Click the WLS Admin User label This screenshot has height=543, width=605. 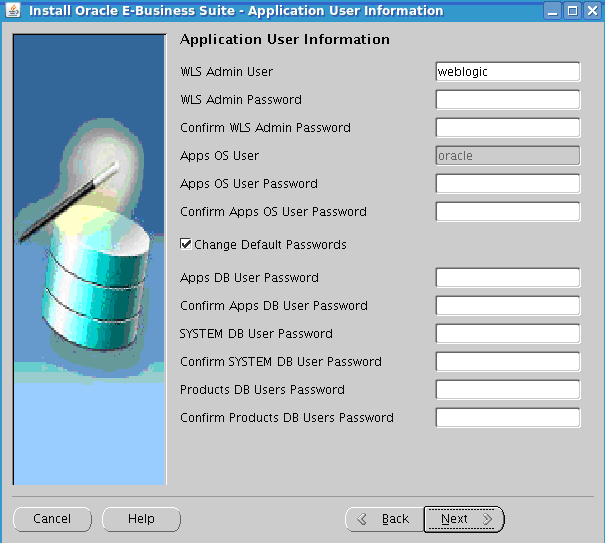(x=226, y=72)
